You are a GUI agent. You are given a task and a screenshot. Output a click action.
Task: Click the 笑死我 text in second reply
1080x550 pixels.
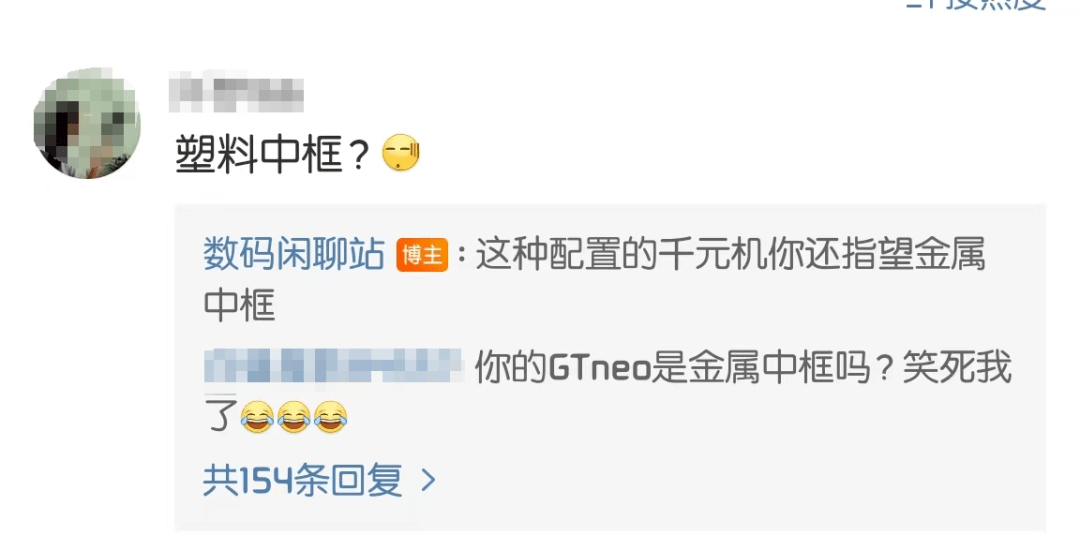click(x=957, y=366)
